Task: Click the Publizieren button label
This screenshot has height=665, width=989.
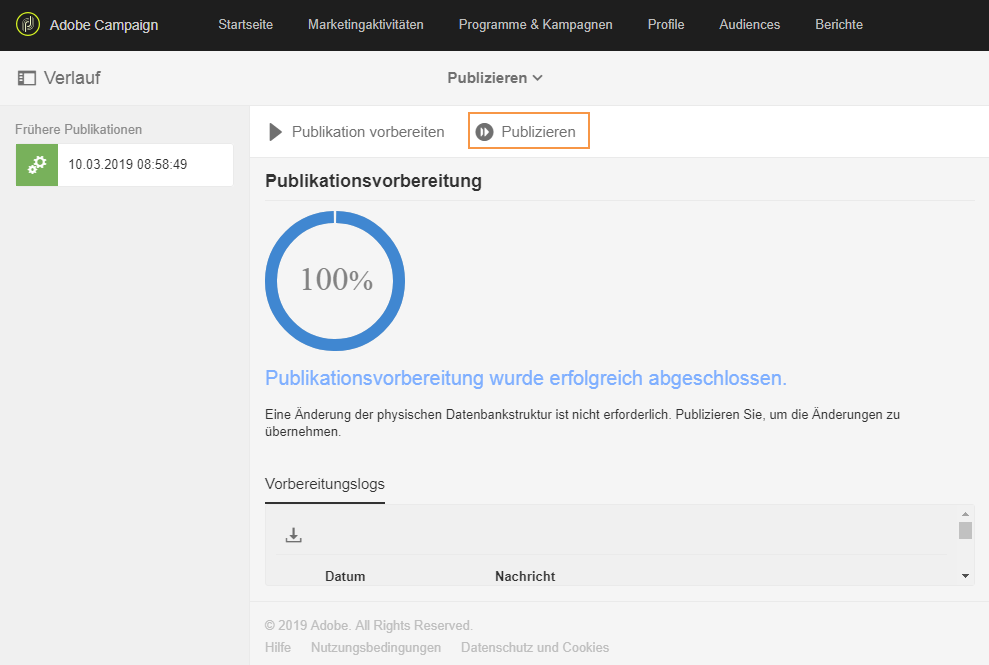Action: (538, 132)
